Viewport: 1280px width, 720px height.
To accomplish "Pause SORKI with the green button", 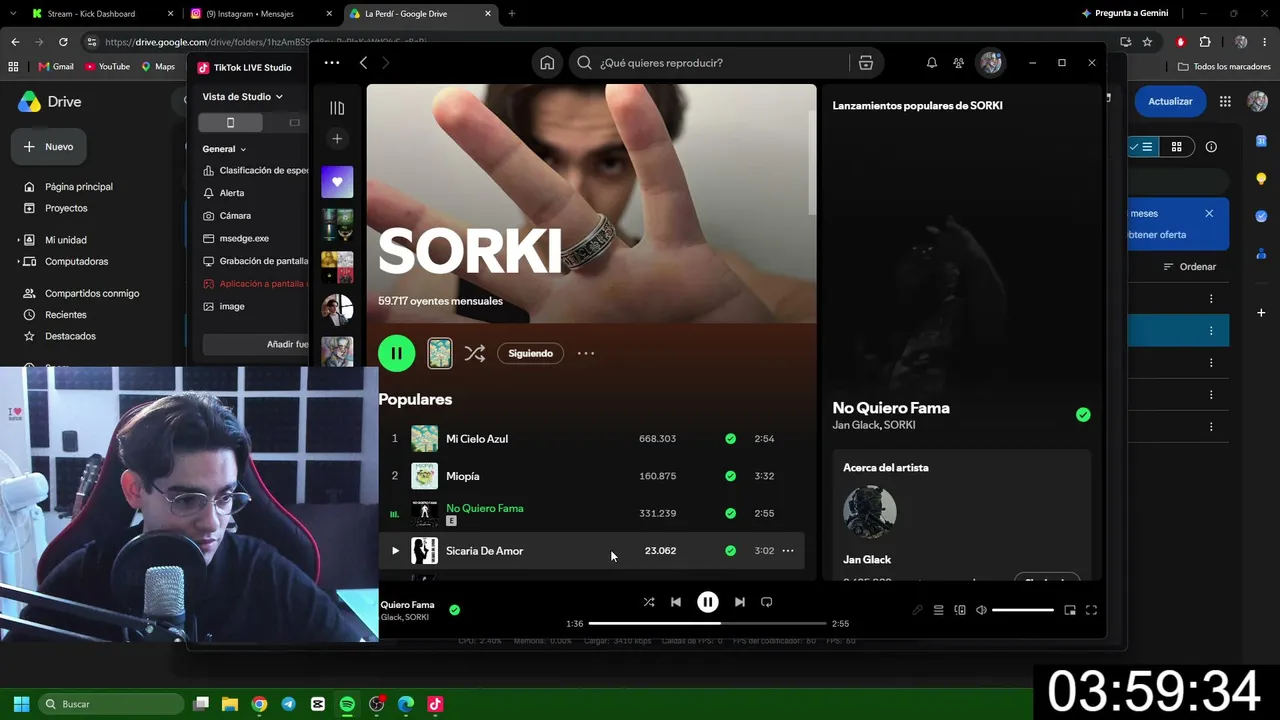I will pyautogui.click(x=397, y=353).
